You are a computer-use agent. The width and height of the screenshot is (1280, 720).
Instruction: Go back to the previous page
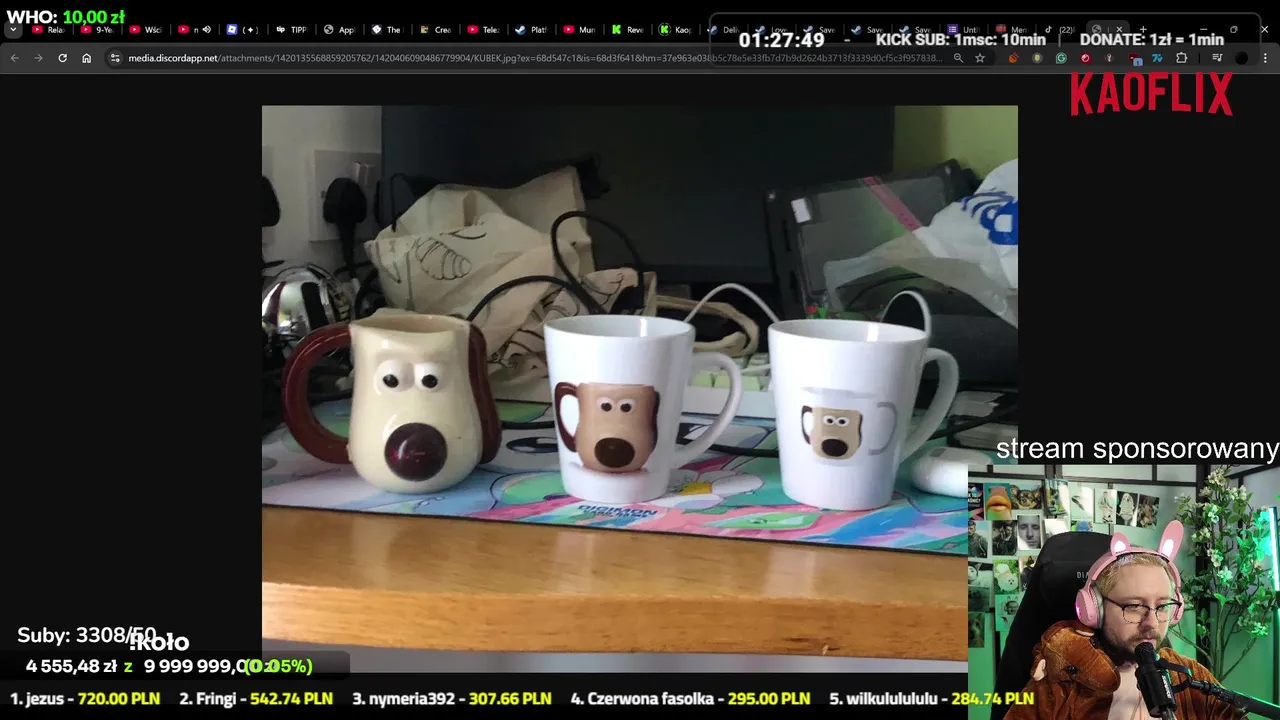point(14,58)
